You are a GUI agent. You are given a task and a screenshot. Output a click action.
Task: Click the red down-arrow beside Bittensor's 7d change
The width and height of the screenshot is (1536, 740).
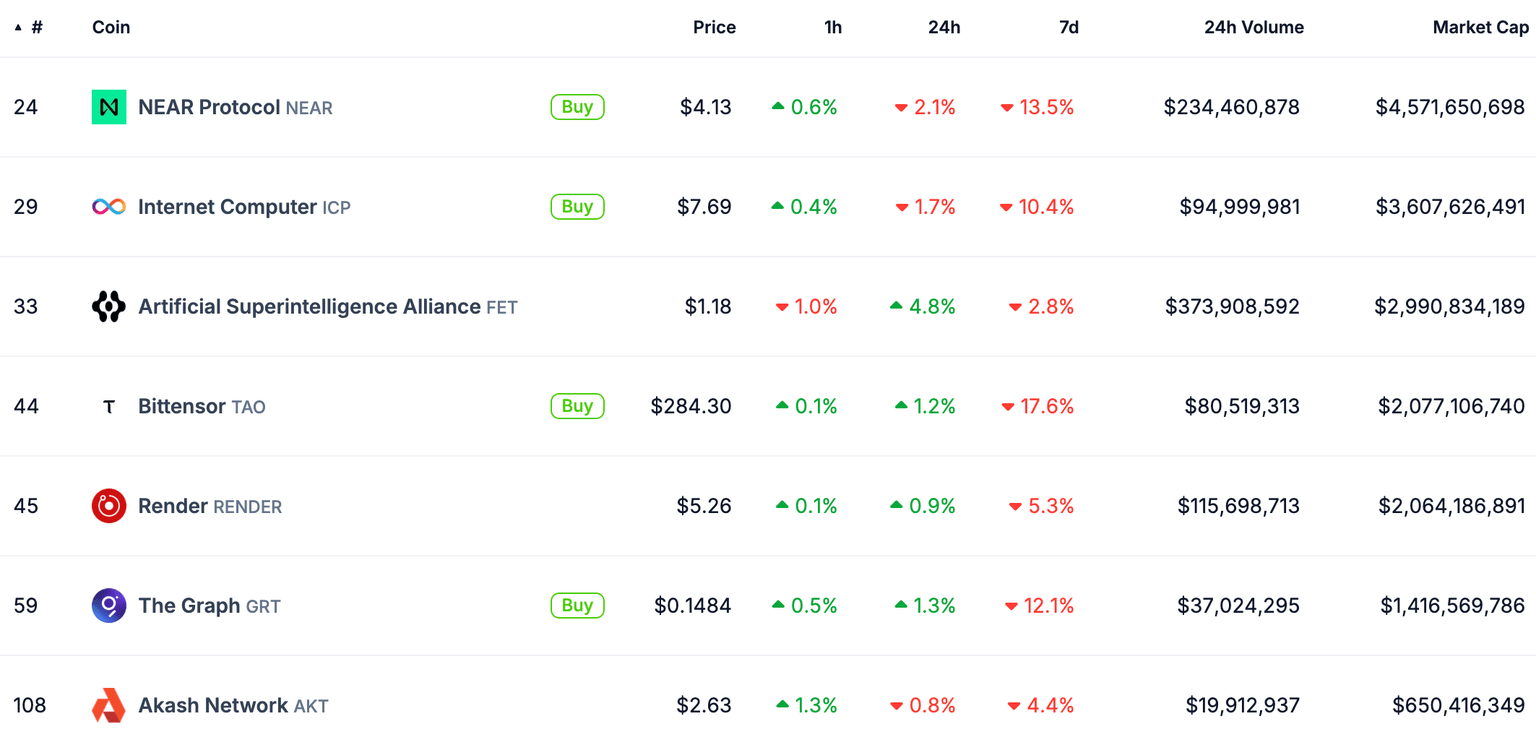click(x=1007, y=406)
